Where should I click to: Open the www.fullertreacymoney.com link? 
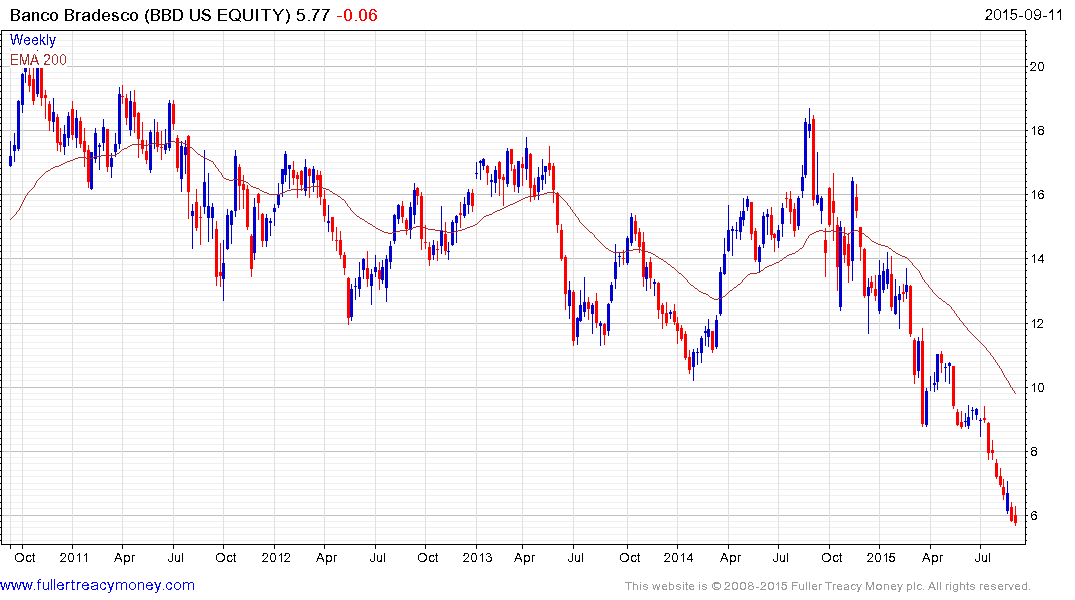point(98,585)
